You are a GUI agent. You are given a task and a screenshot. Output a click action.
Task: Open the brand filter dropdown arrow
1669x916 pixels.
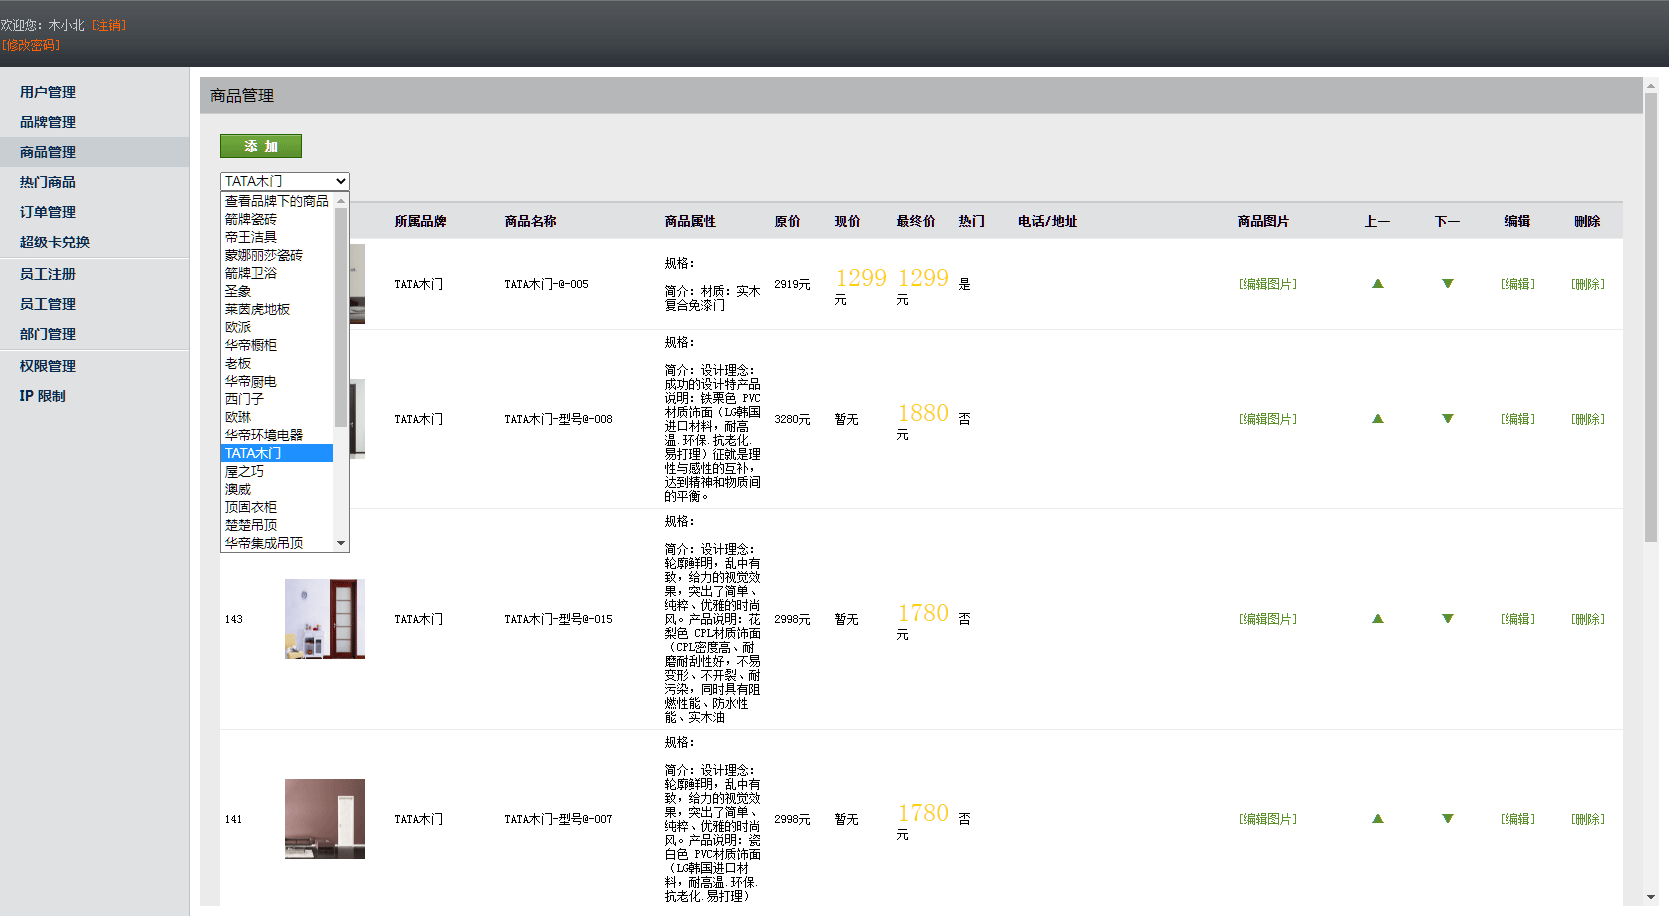(x=340, y=181)
